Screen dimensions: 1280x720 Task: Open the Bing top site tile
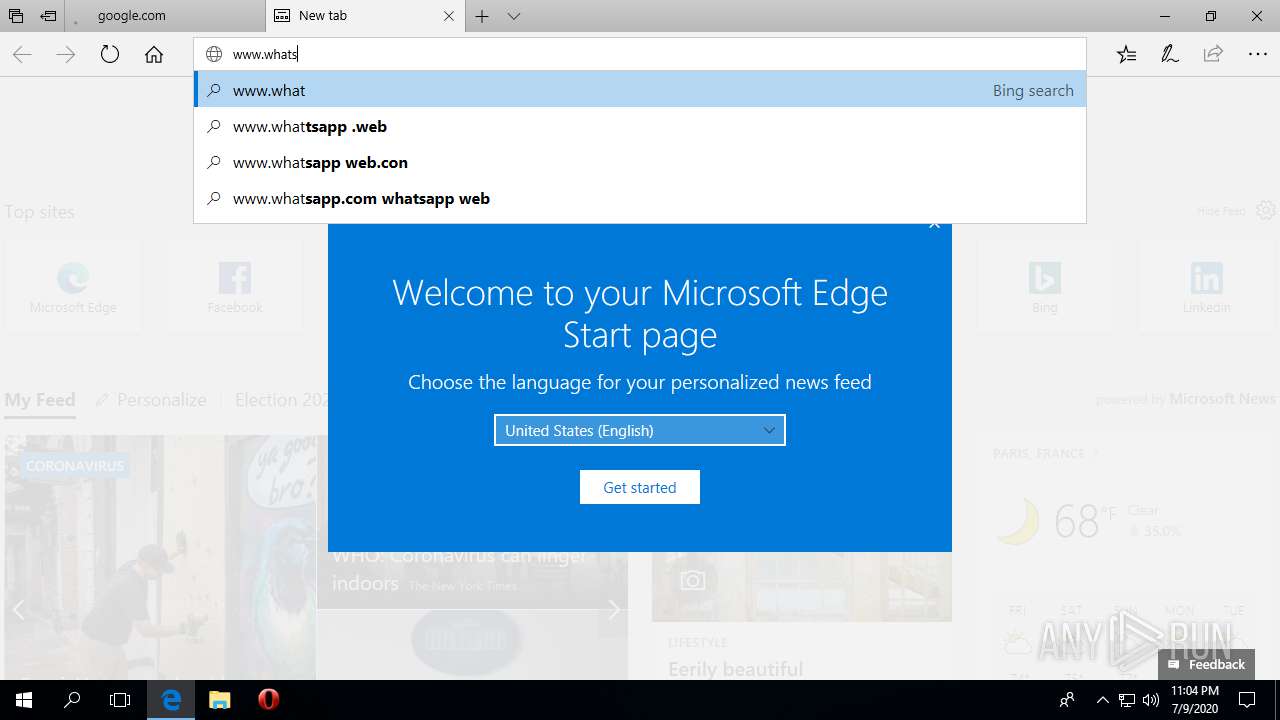pyautogui.click(x=1045, y=285)
